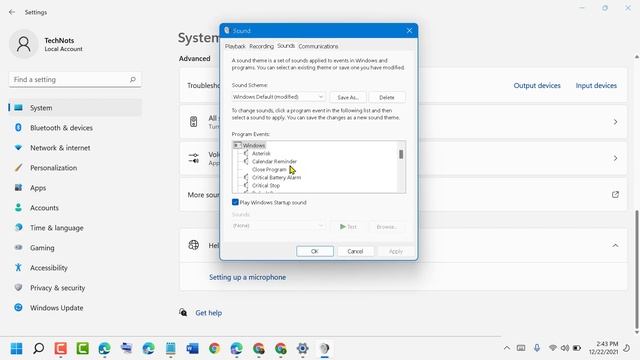
Task: Click the Settings back arrow
Action: 12,12
